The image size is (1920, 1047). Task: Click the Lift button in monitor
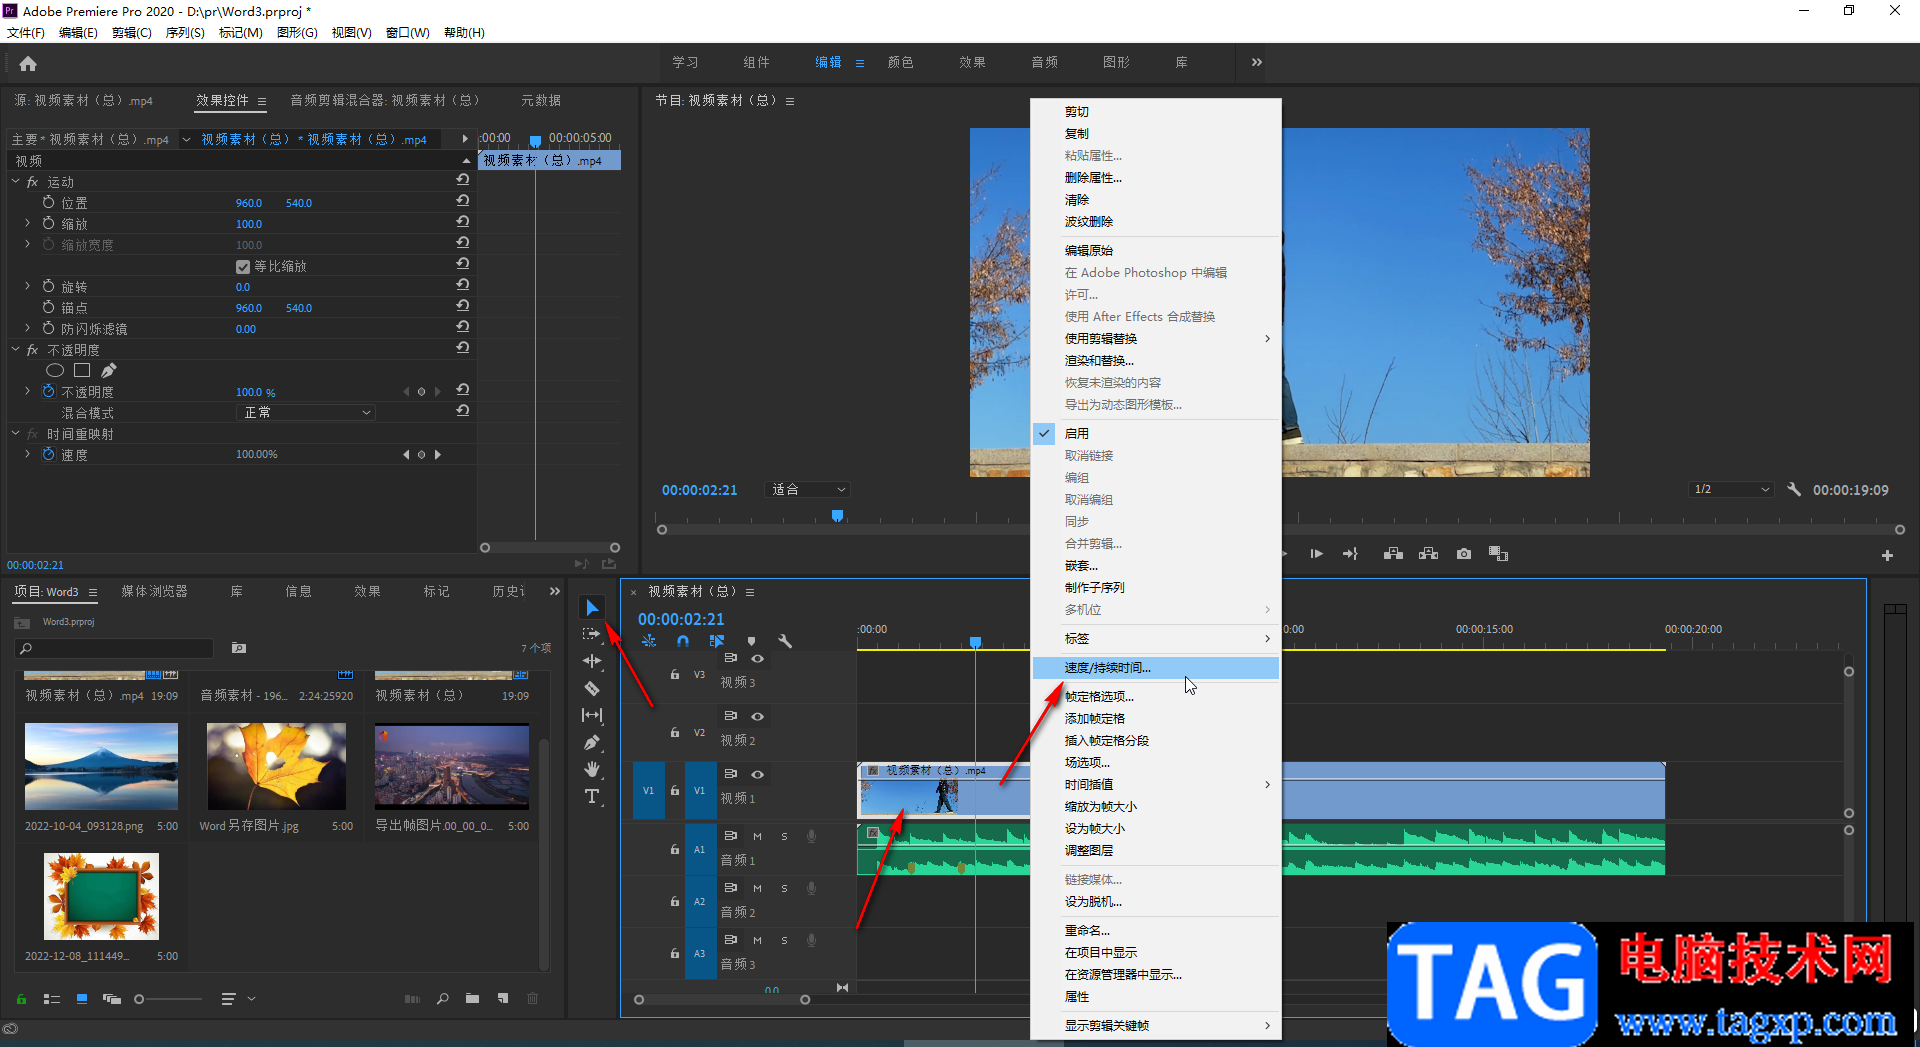pos(1393,554)
